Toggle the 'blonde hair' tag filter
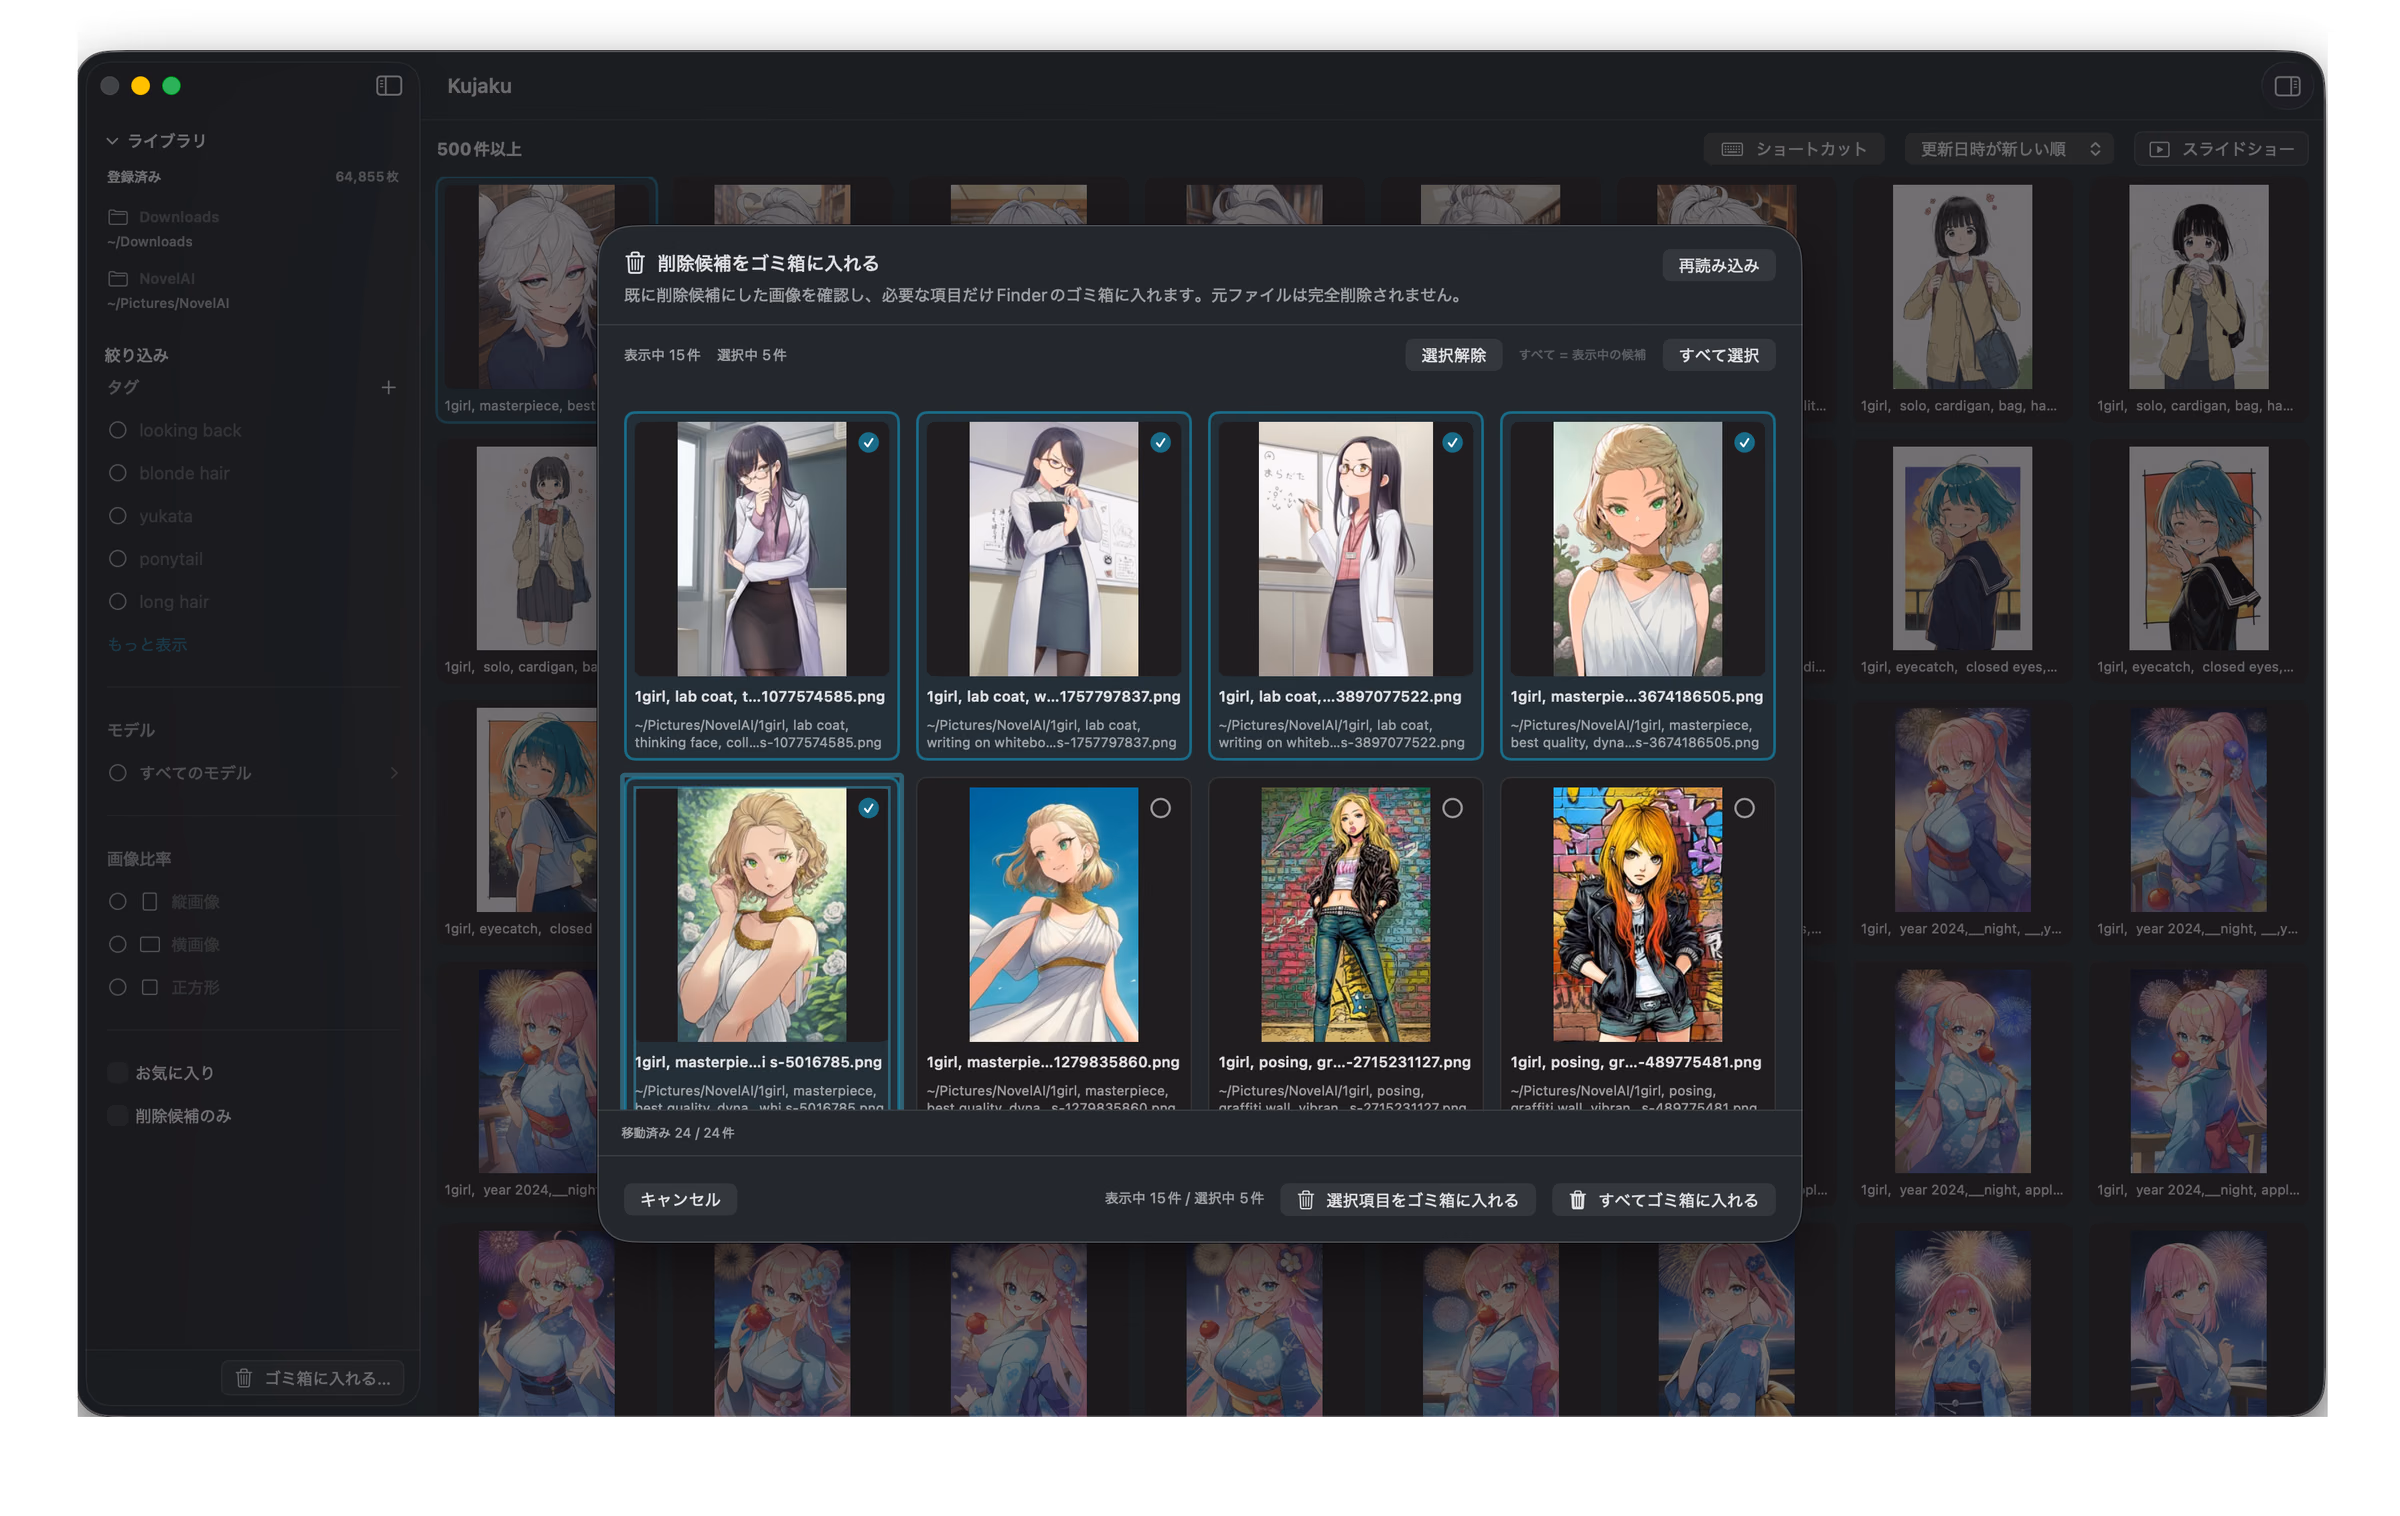This screenshot has height=1516, width=2400. click(118, 474)
